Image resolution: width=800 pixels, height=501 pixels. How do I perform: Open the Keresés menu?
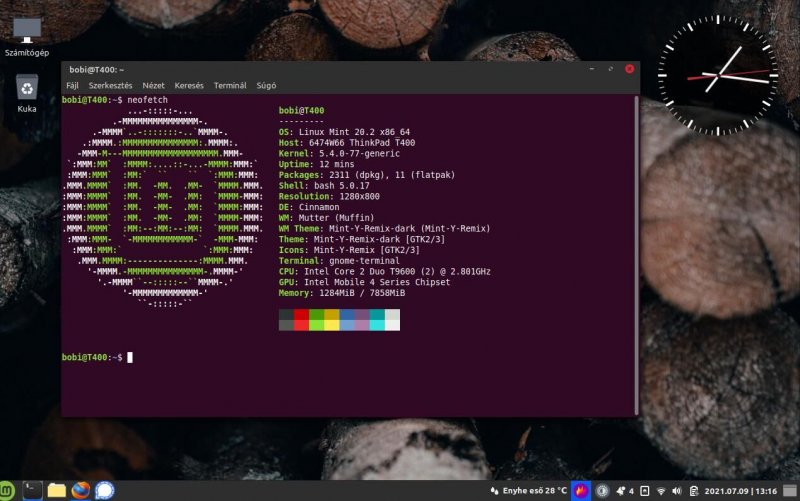coord(189,86)
